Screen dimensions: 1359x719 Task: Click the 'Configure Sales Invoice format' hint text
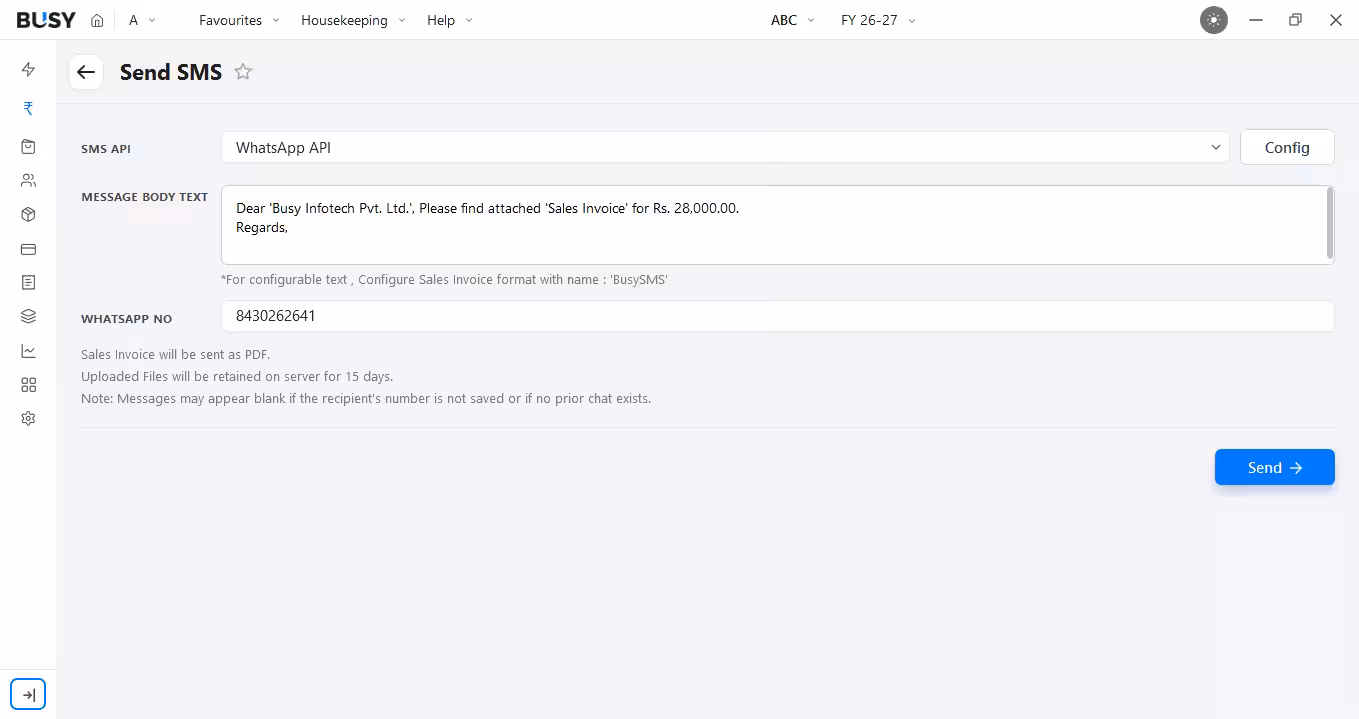(x=444, y=280)
